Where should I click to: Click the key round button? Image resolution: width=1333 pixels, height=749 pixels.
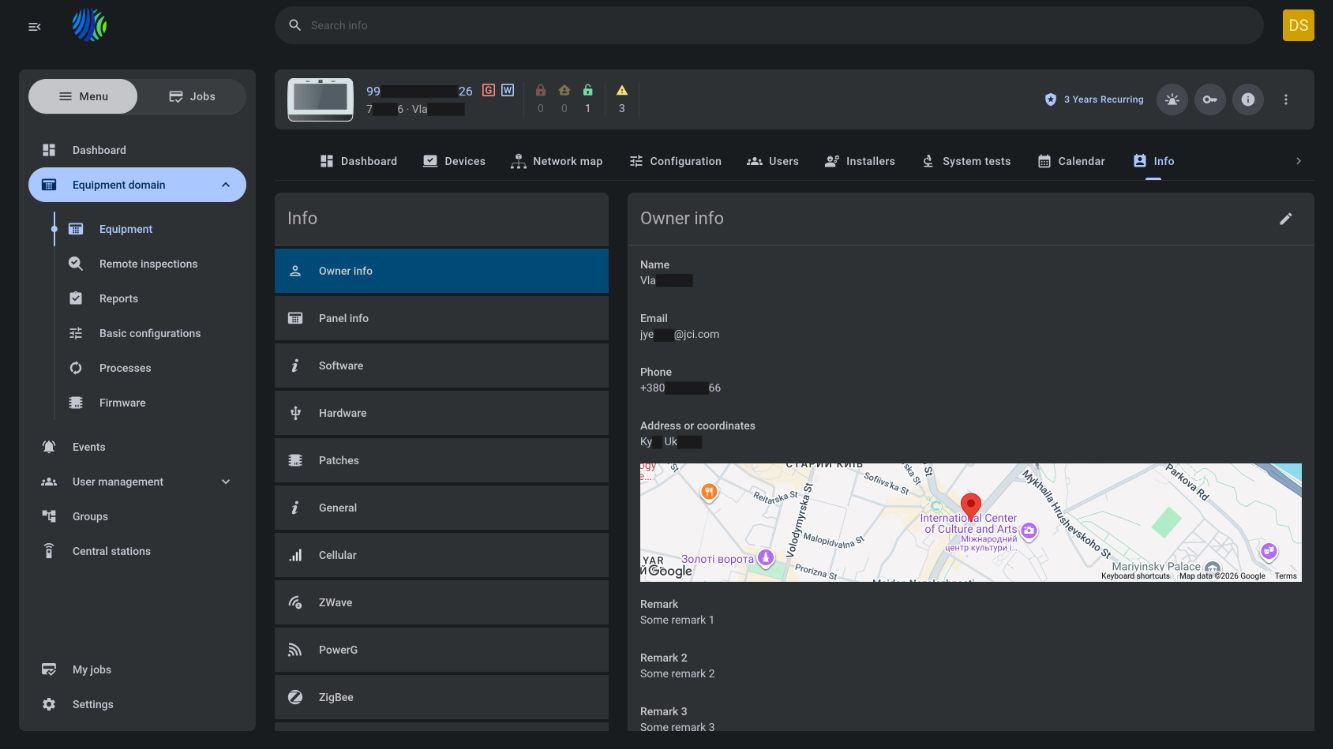(1210, 100)
